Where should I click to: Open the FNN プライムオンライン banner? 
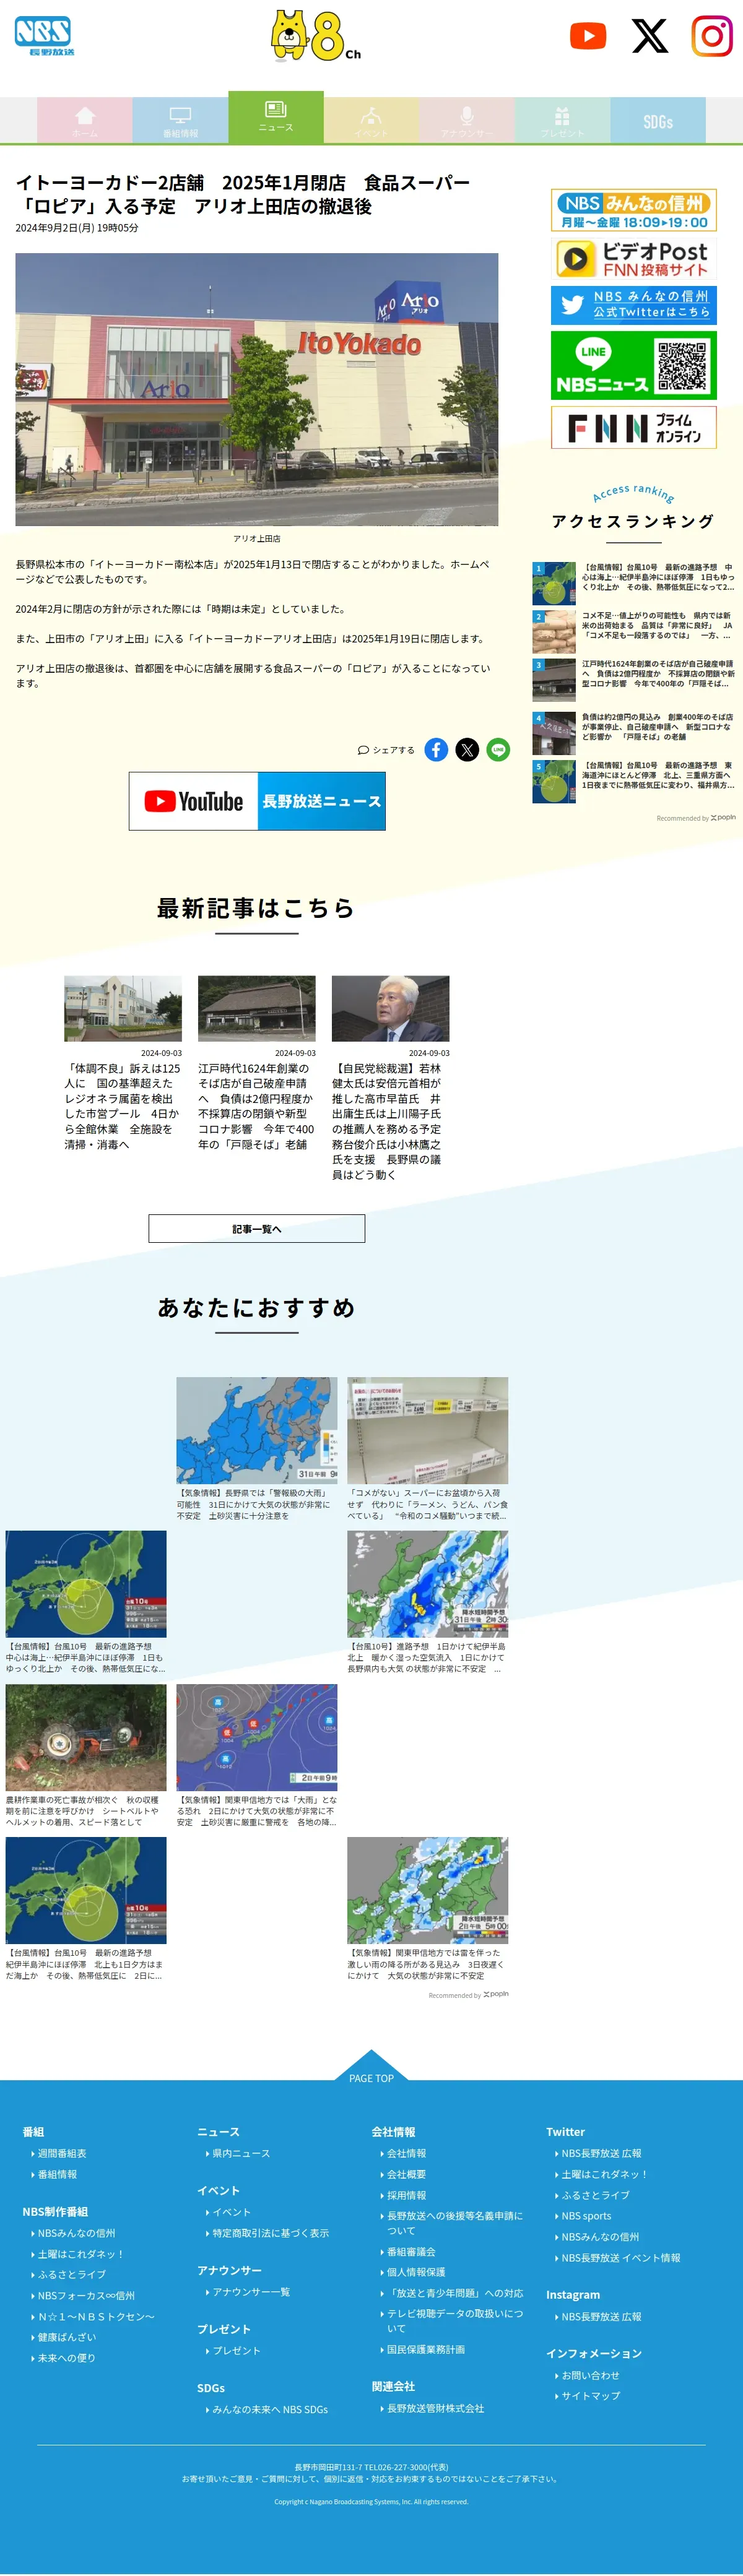click(x=634, y=428)
